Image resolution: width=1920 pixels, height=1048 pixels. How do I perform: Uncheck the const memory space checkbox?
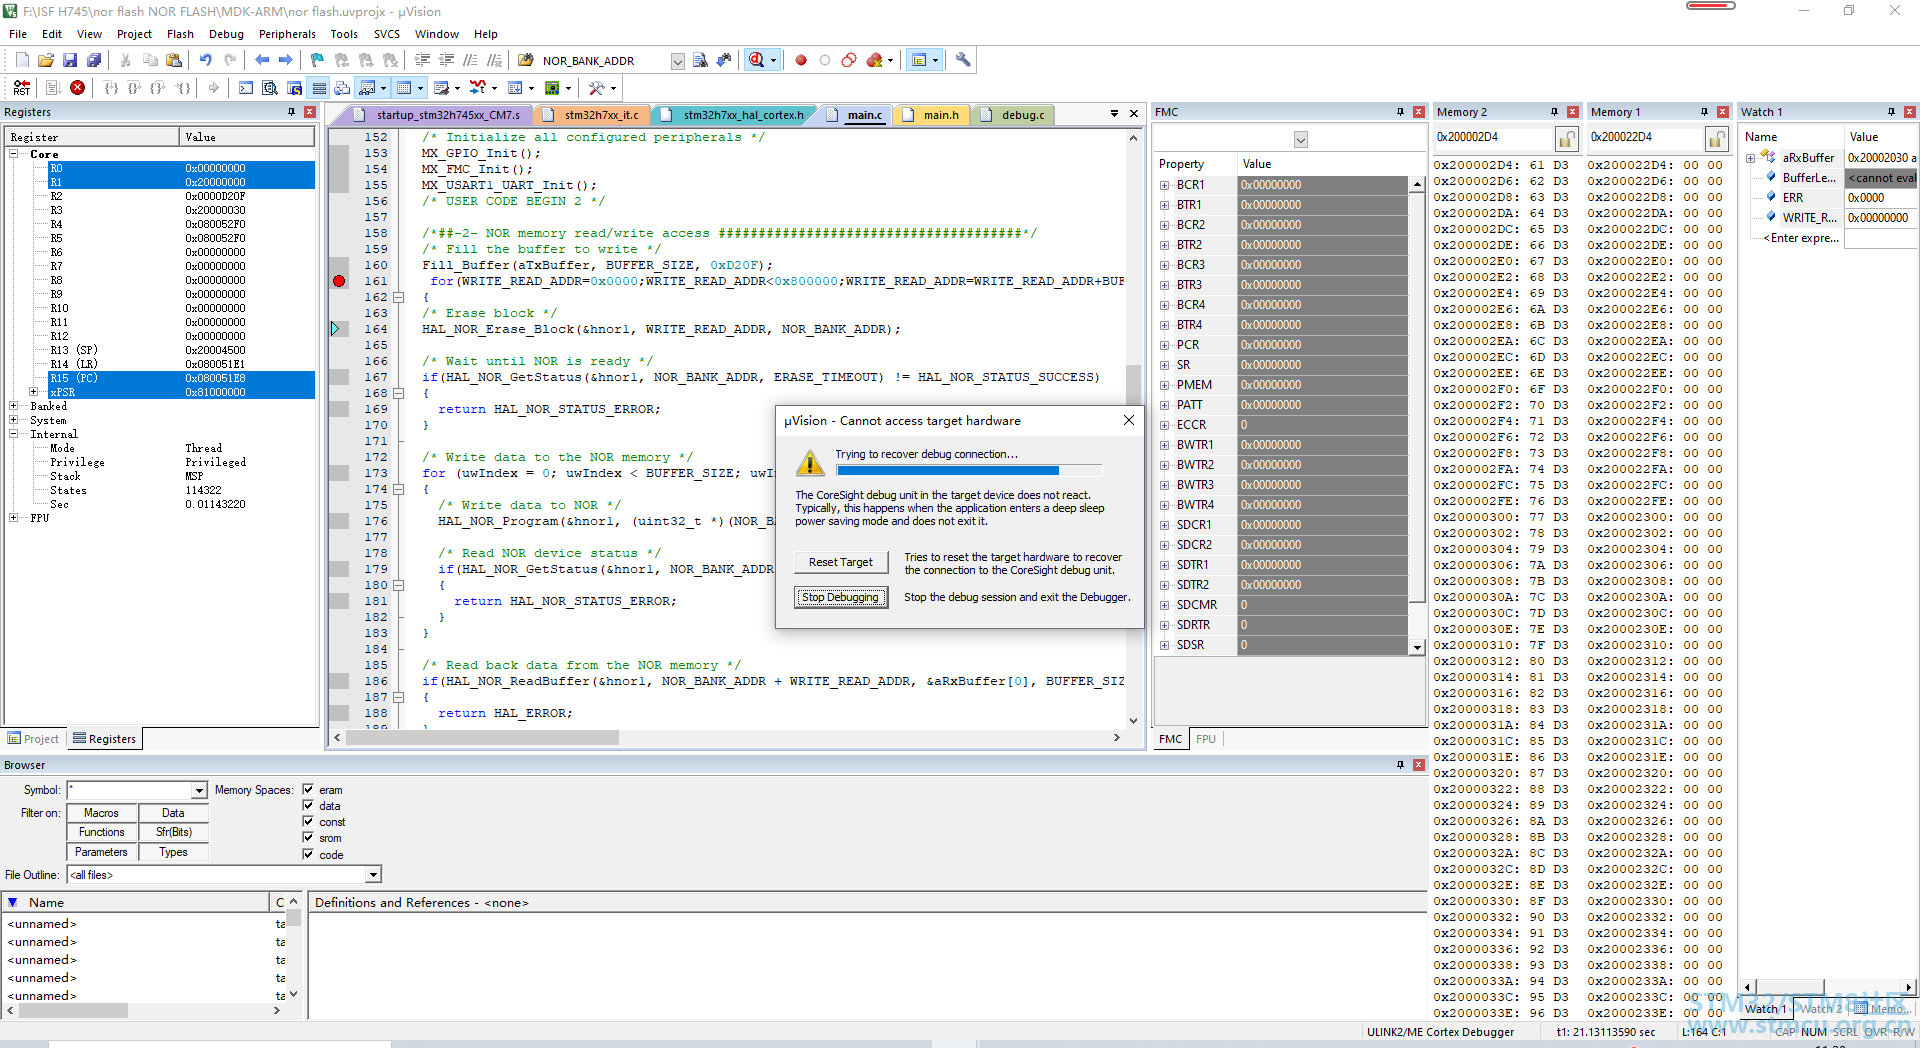308,821
